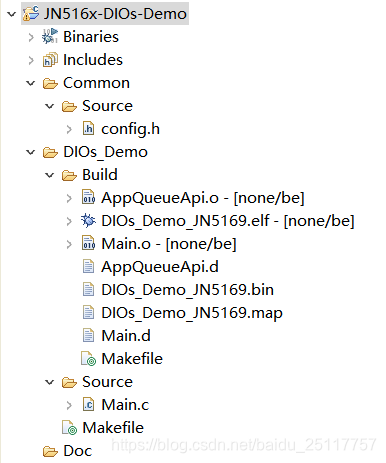Click the folder icon of Source under Common
The height and width of the screenshot is (463, 386).
[69, 106]
